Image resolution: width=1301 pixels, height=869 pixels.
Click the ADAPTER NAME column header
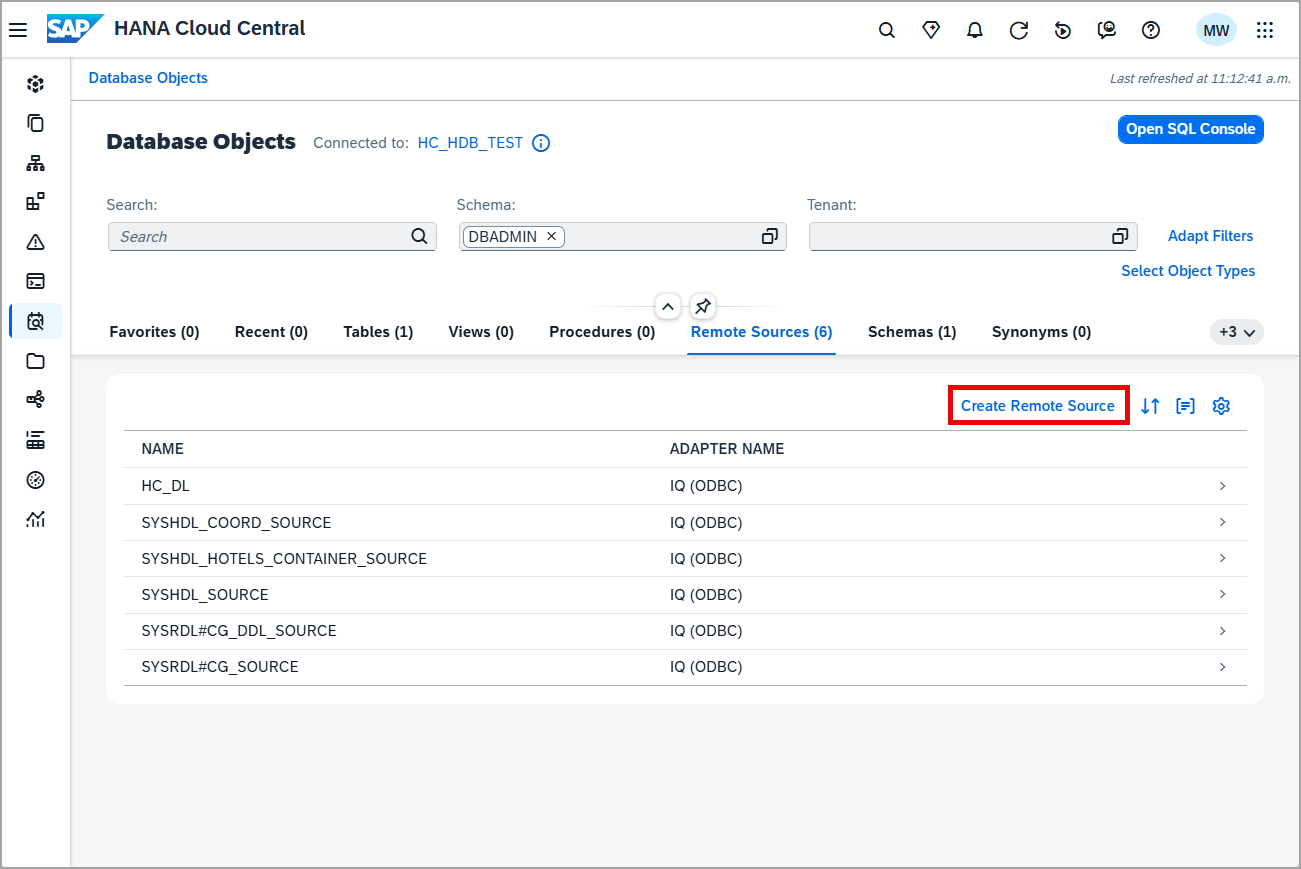(x=727, y=449)
